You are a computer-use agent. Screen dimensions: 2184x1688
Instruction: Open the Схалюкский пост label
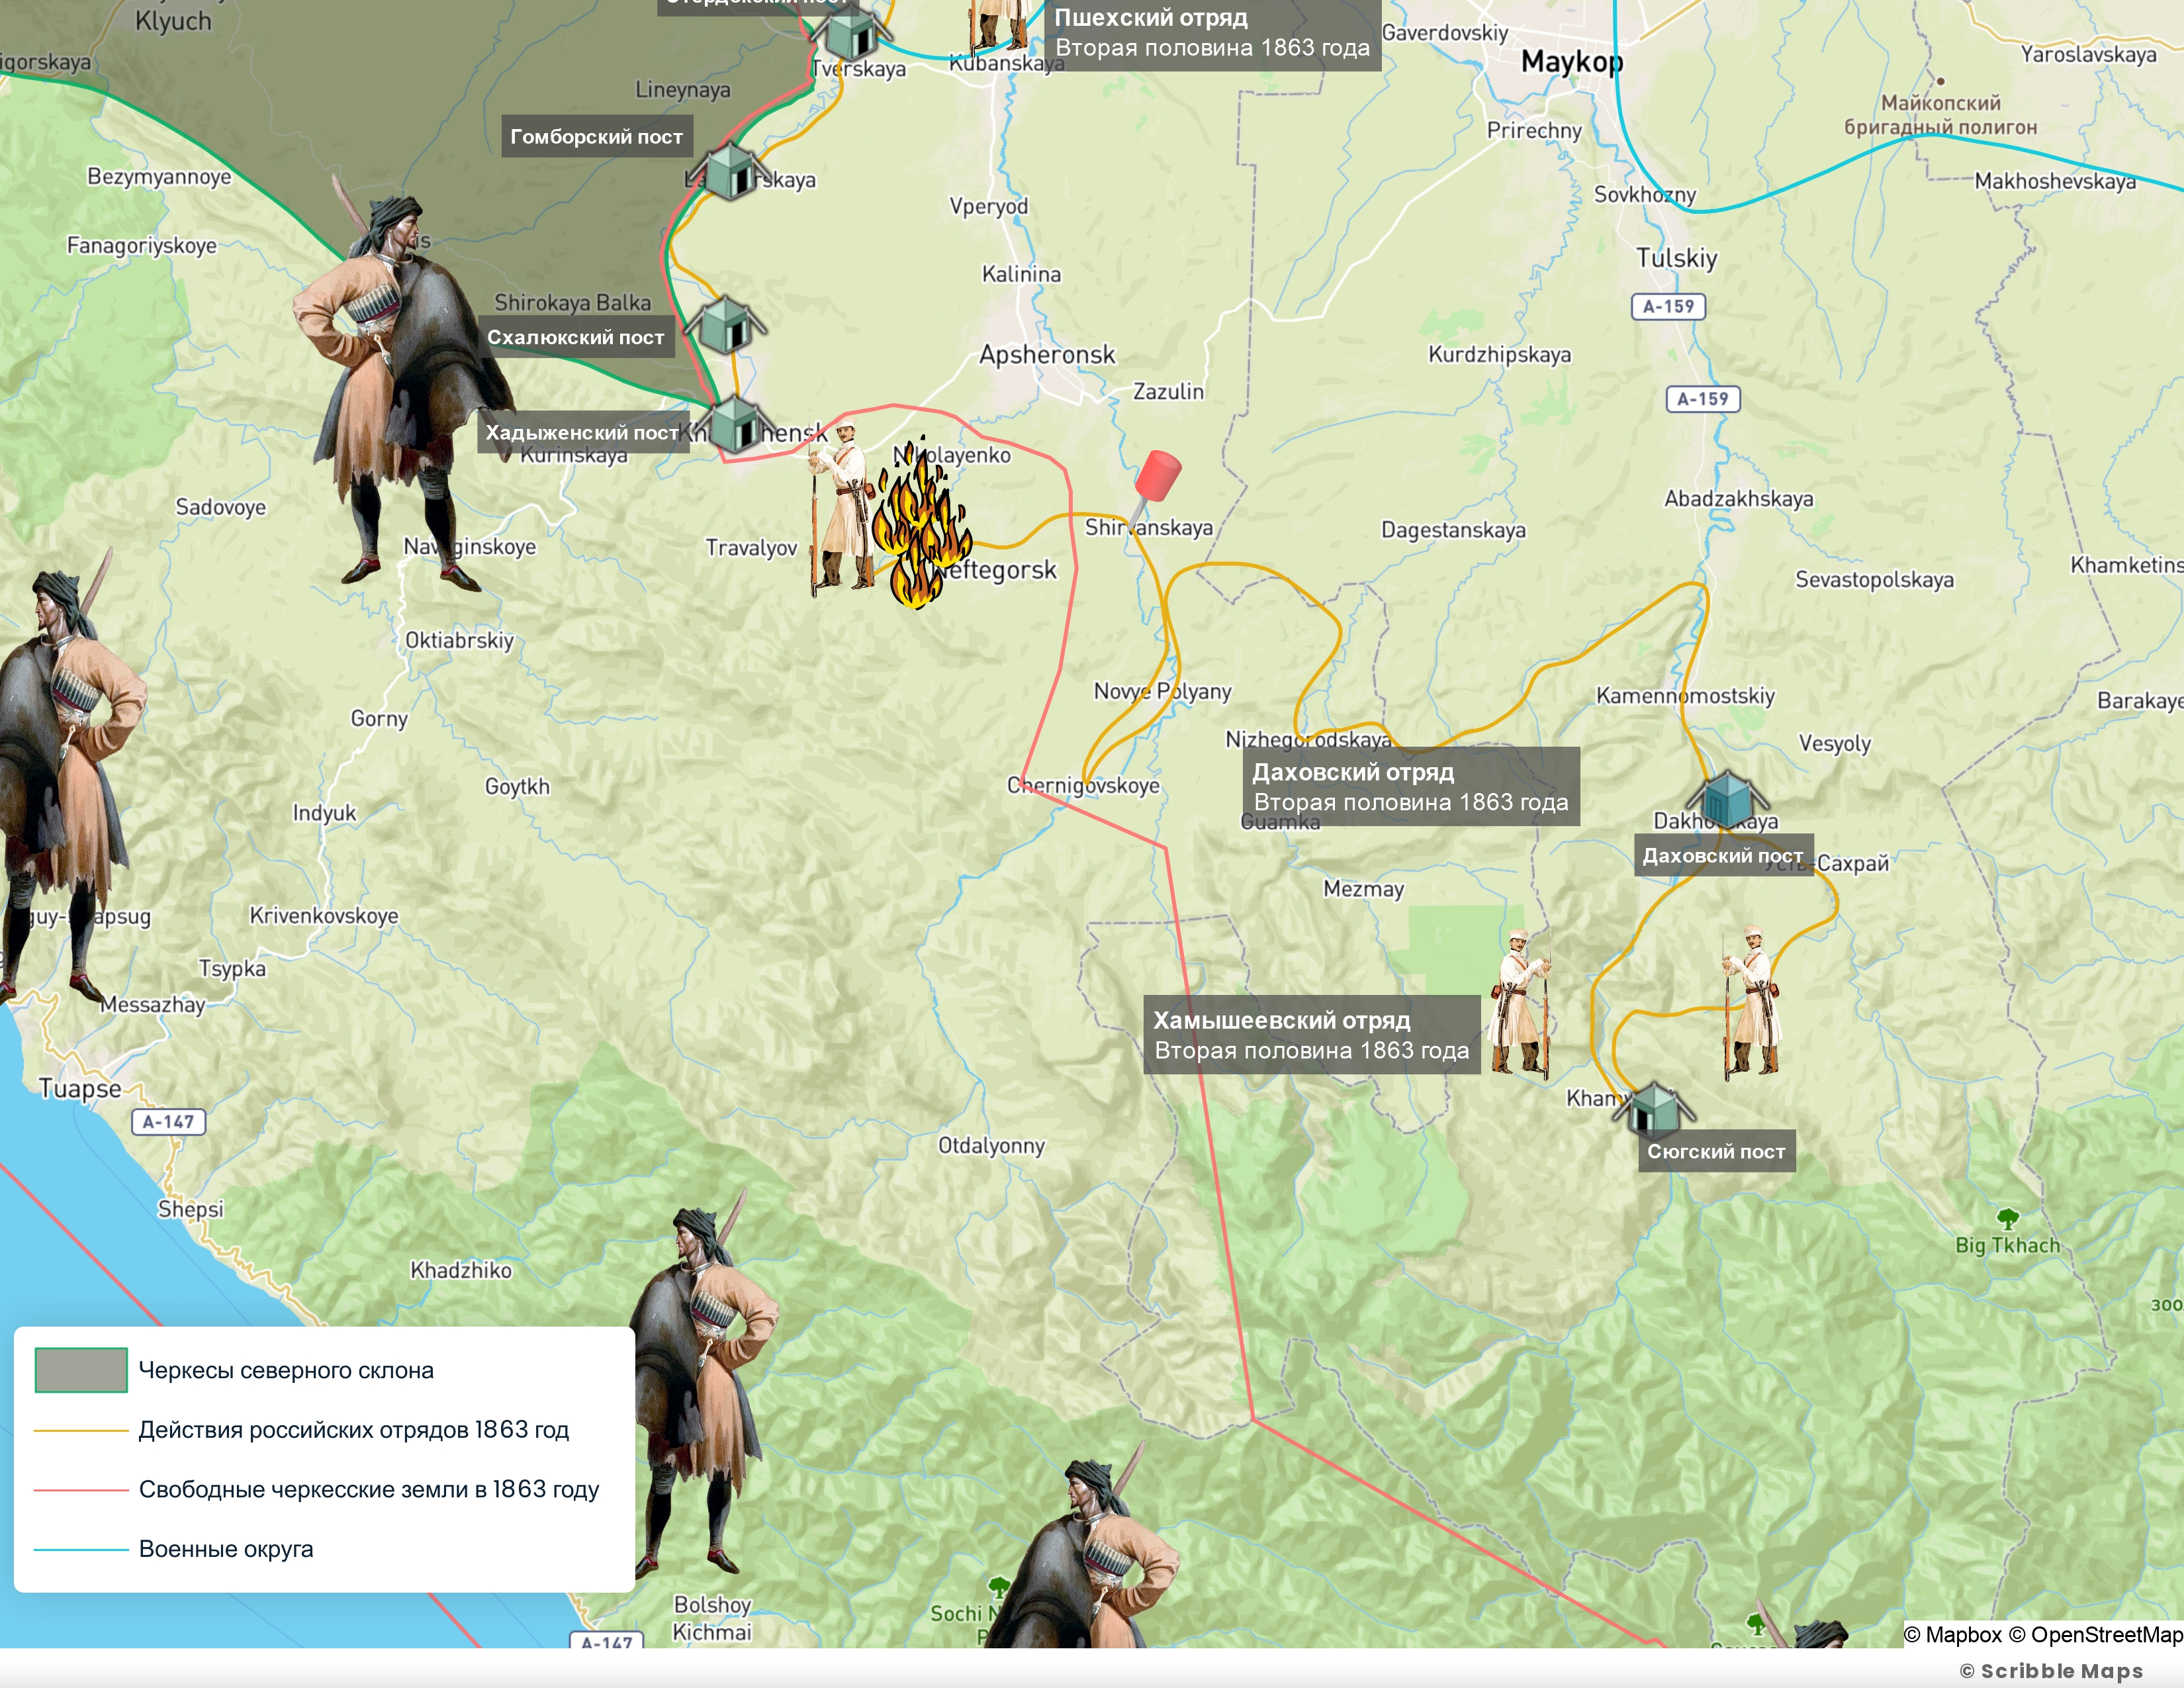tap(575, 337)
